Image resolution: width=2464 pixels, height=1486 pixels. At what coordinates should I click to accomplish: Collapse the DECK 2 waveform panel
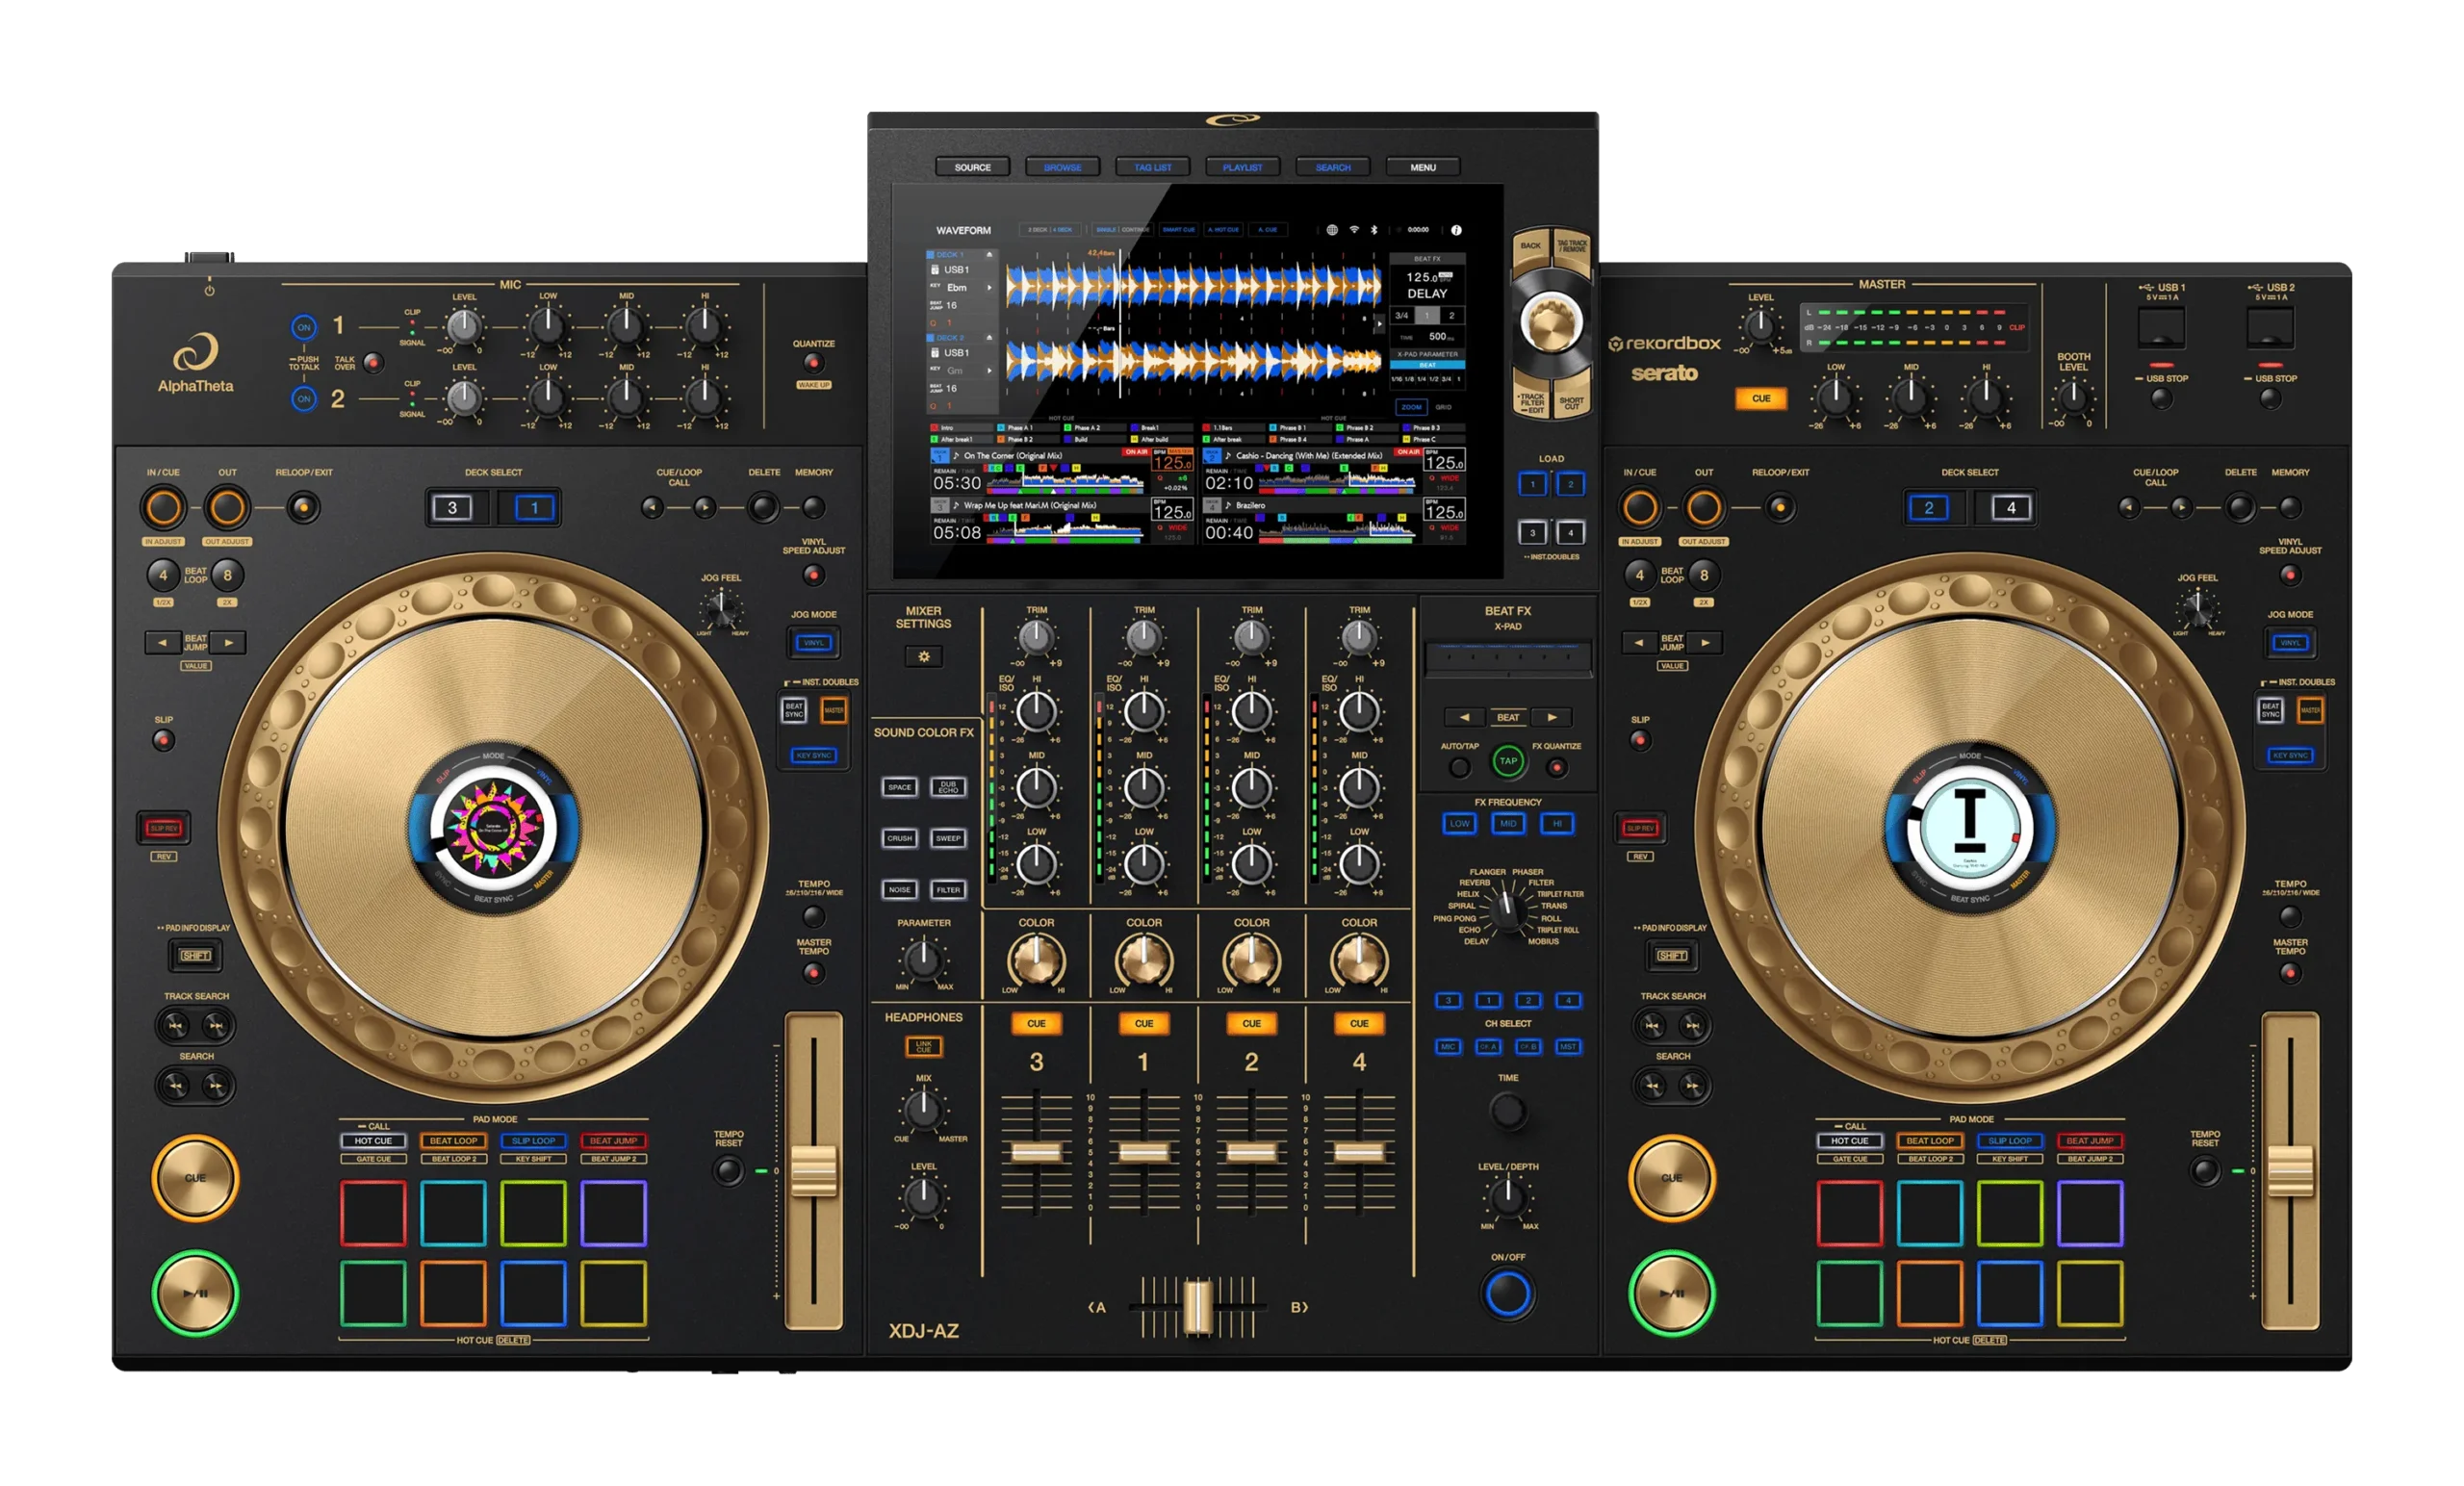pyautogui.click(x=989, y=338)
